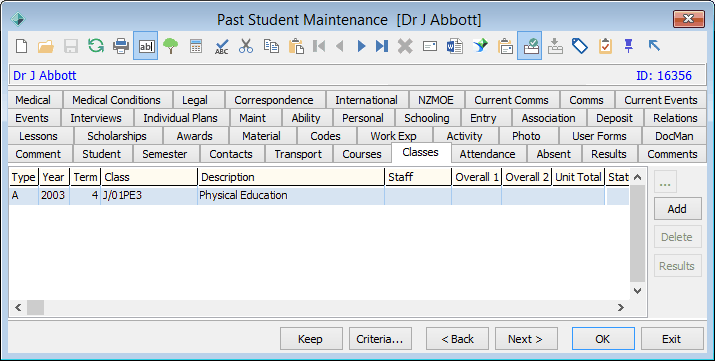The height and width of the screenshot is (361, 715).
Task: Confirm with the OK button
Action: pyautogui.click(x=603, y=339)
